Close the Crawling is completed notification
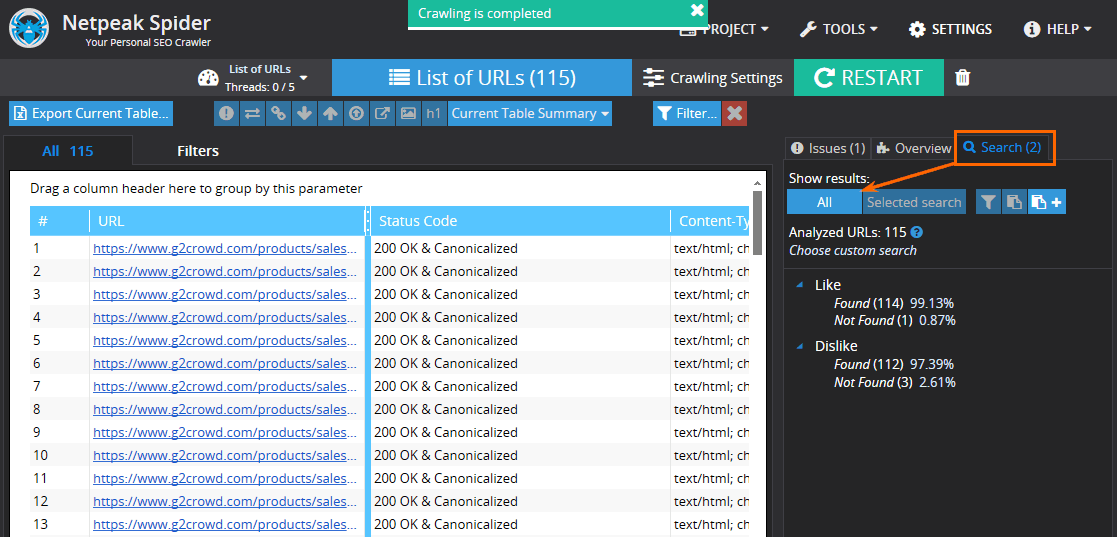Image resolution: width=1117 pixels, height=537 pixels. [697, 11]
